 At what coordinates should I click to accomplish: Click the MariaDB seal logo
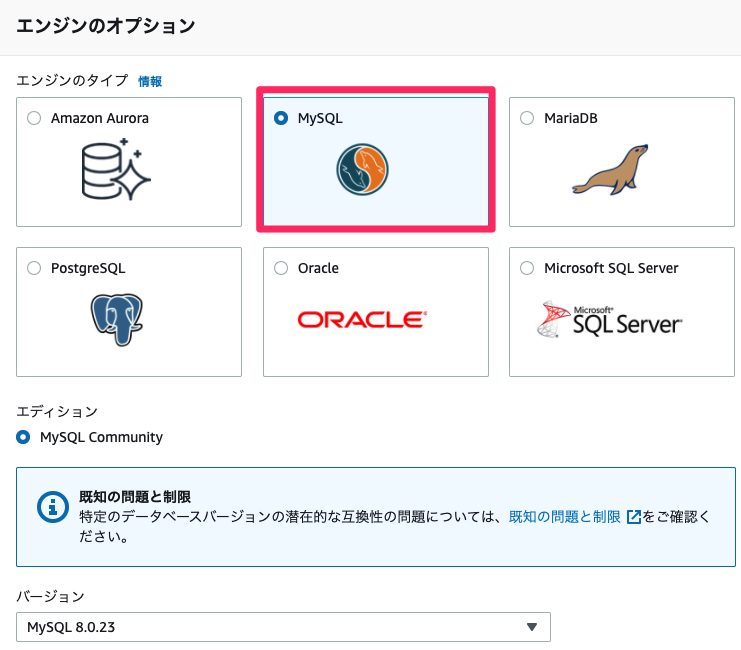[610, 170]
